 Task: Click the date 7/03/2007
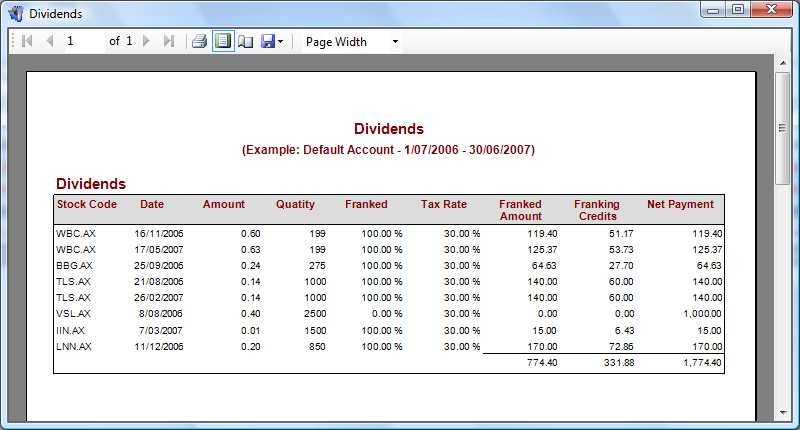tap(161, 331)
